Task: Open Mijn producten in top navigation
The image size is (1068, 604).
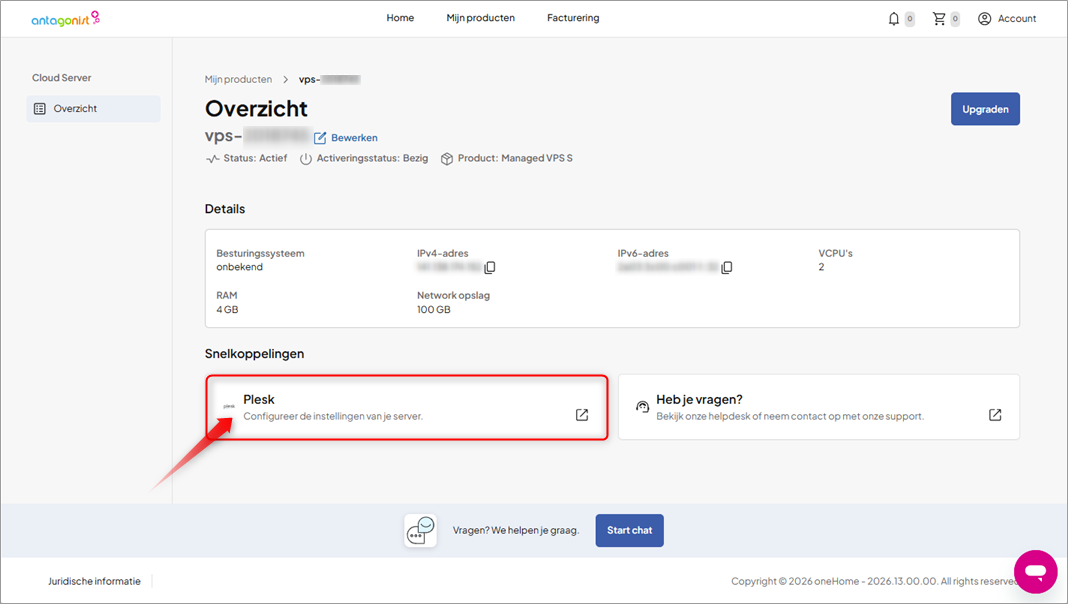Action: click(480, 18)
